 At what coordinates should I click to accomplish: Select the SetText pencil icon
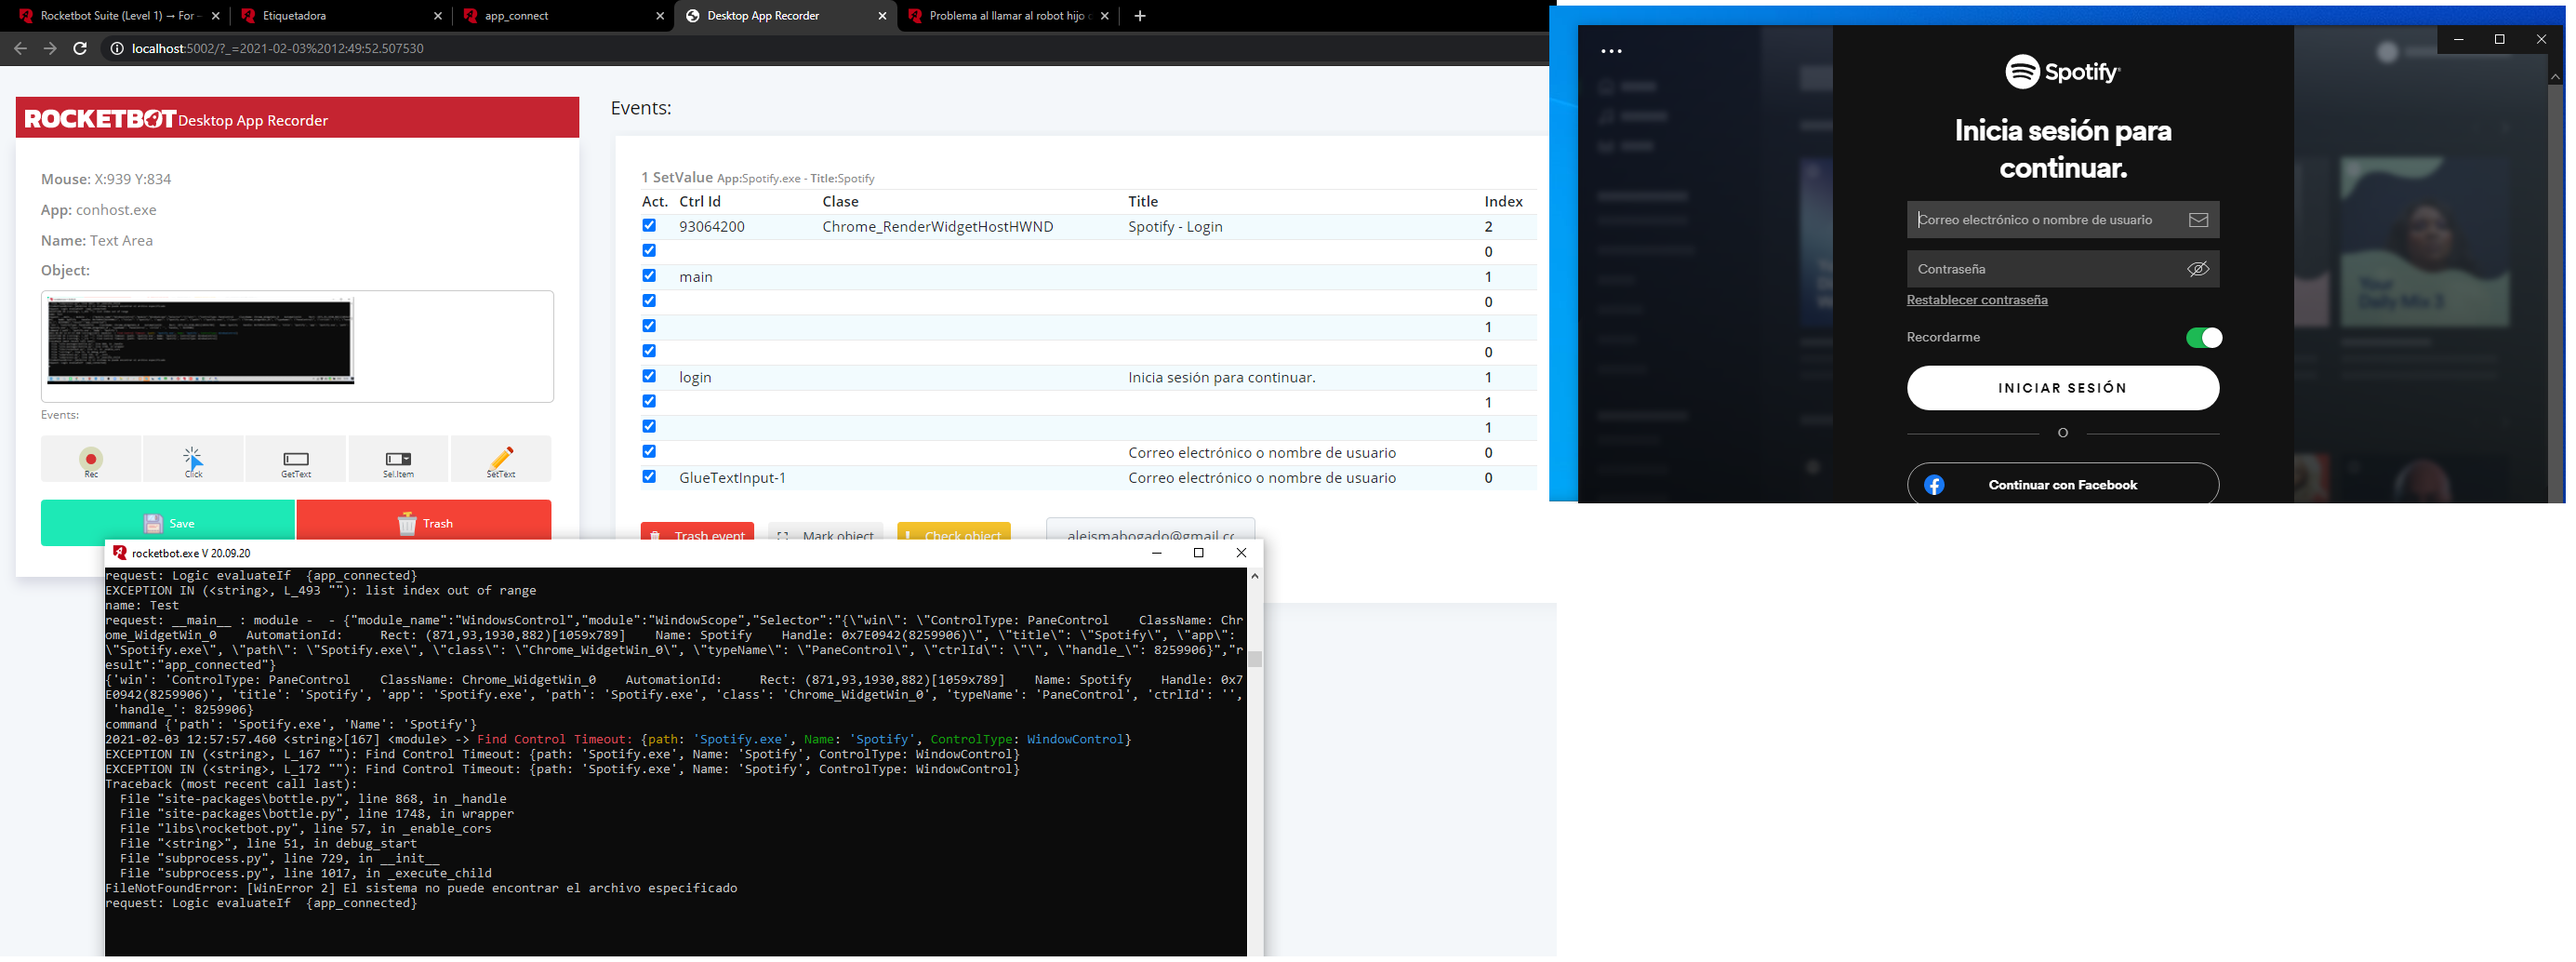tap(501, 459)
